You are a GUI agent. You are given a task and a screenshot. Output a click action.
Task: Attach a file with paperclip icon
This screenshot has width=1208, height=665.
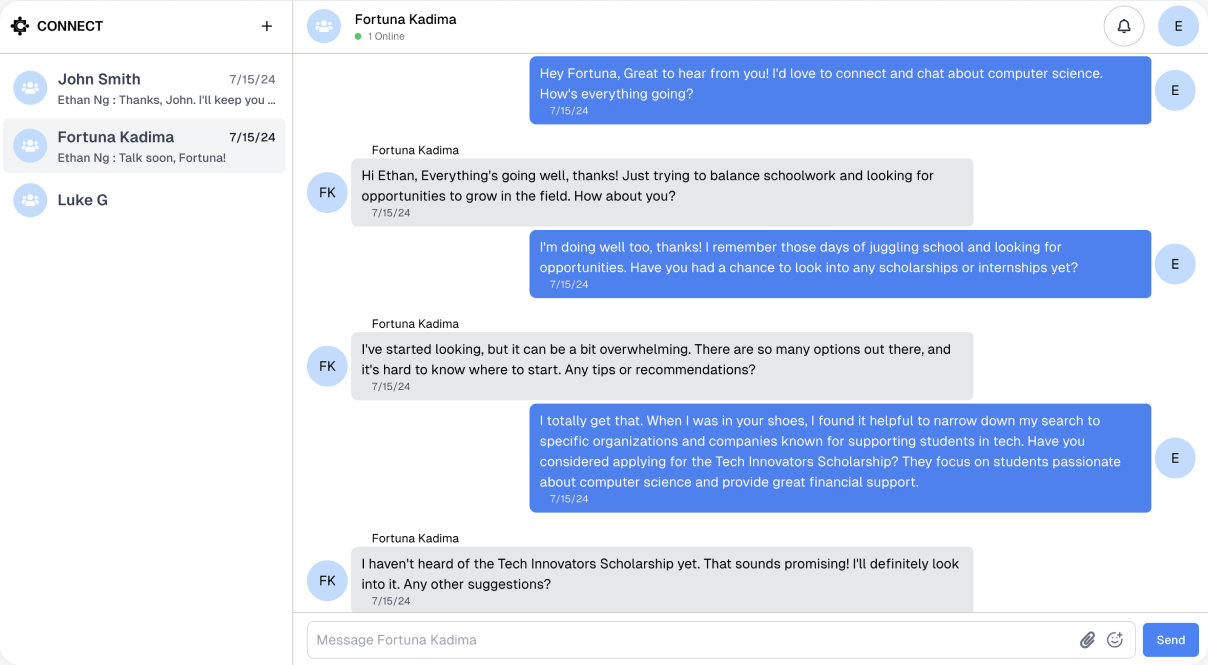click(1088, 640)
